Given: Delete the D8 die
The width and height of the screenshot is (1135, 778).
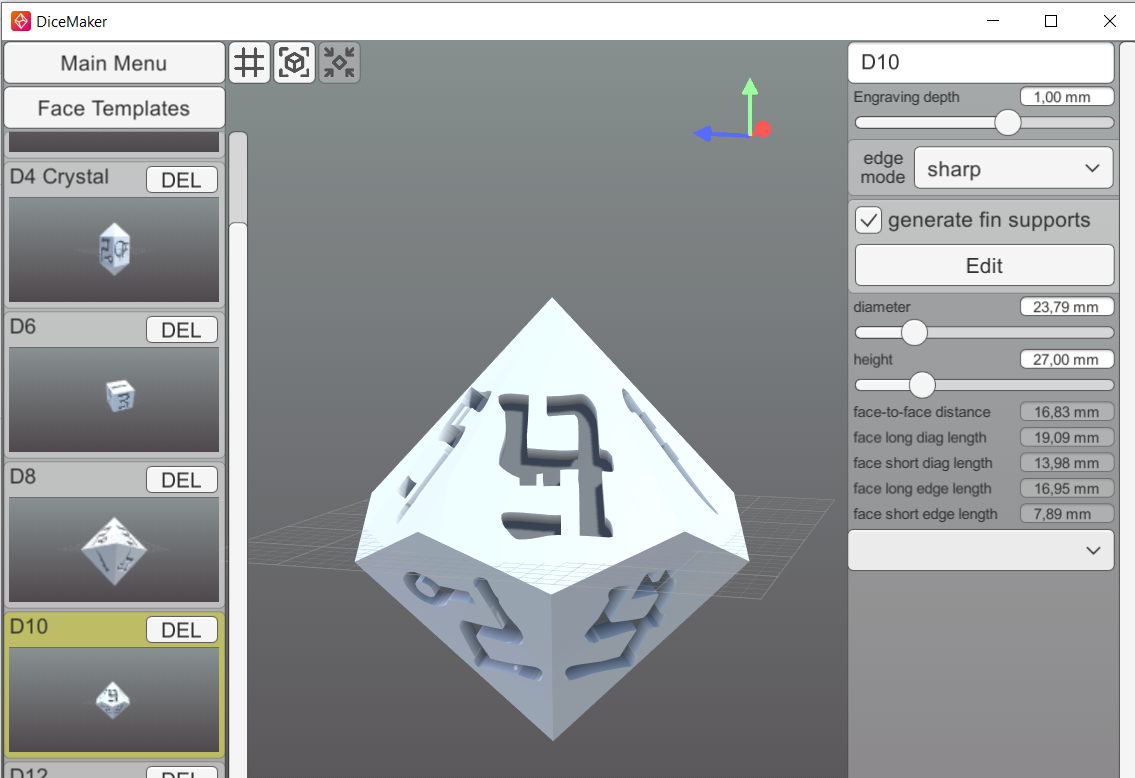Looking at the screenshot, I should pos(182,479).
